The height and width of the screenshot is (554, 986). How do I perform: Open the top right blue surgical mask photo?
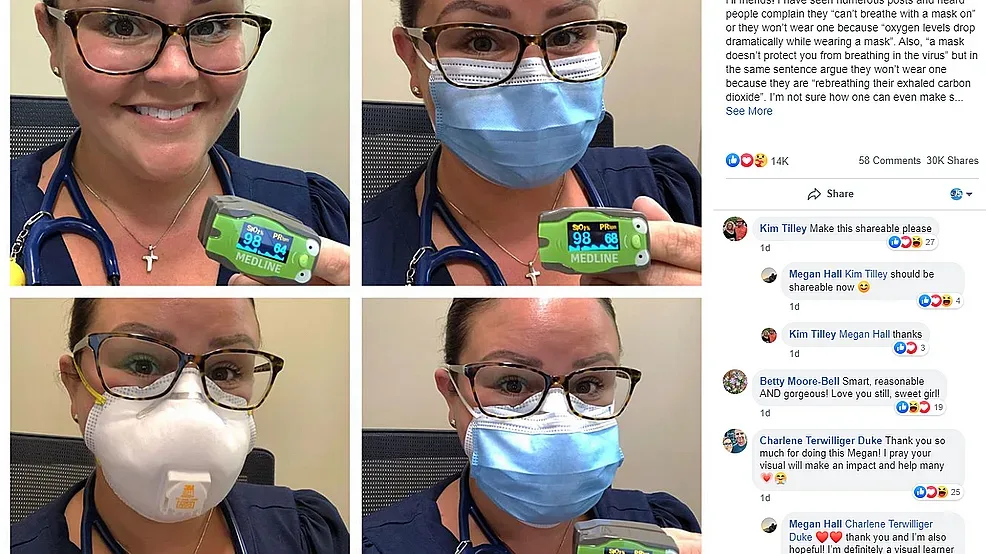tap(531, 143)
